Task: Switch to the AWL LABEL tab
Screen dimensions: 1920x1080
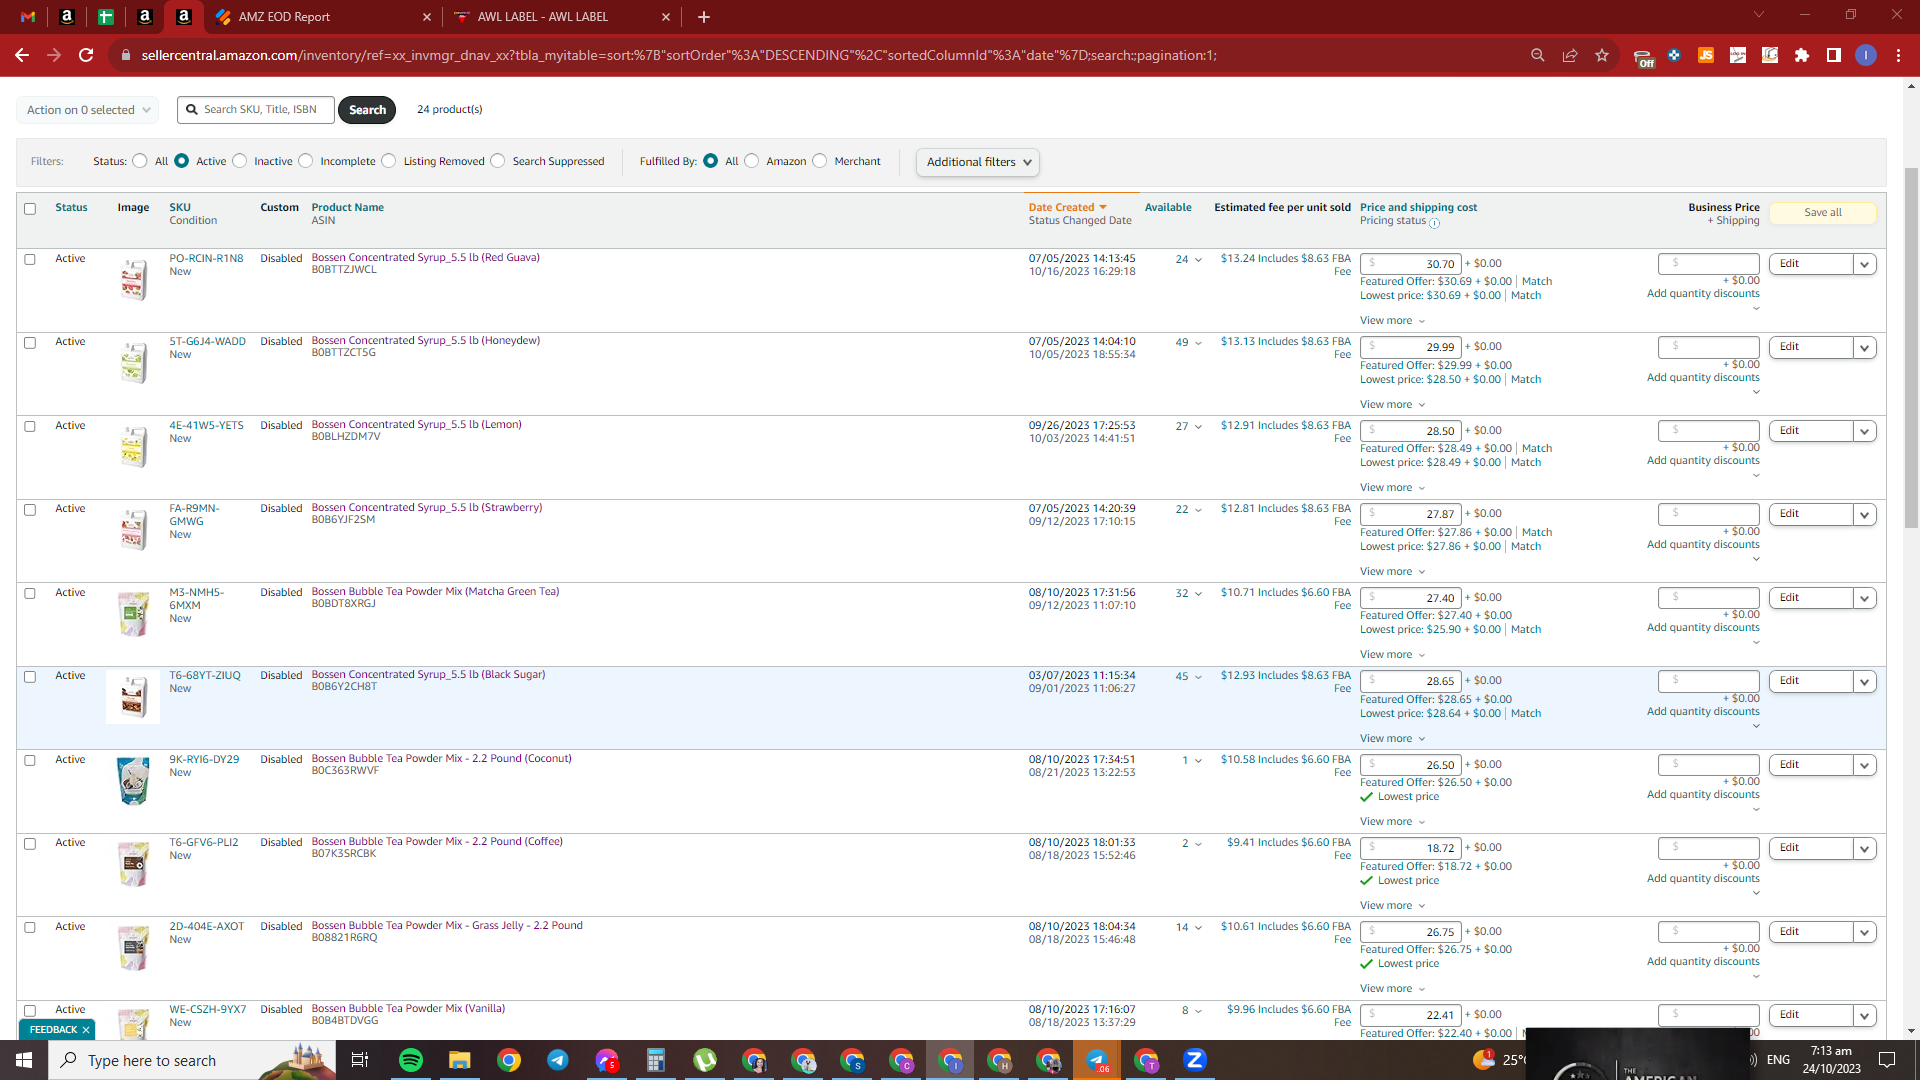Action: 561,17
